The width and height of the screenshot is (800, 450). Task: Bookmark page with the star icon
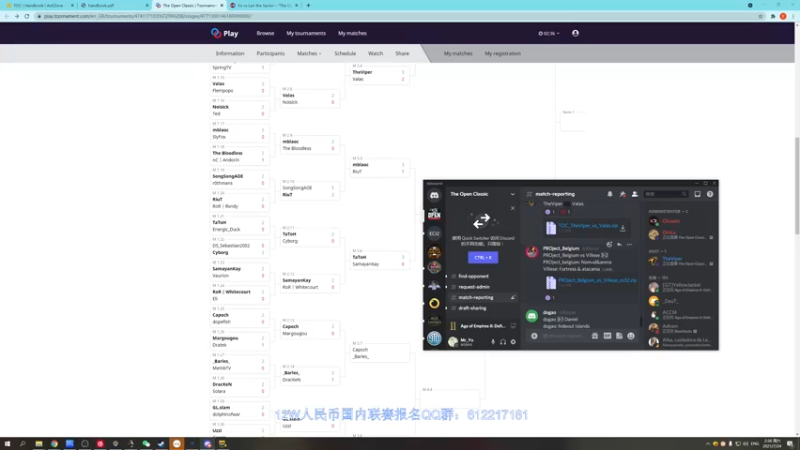760,16
